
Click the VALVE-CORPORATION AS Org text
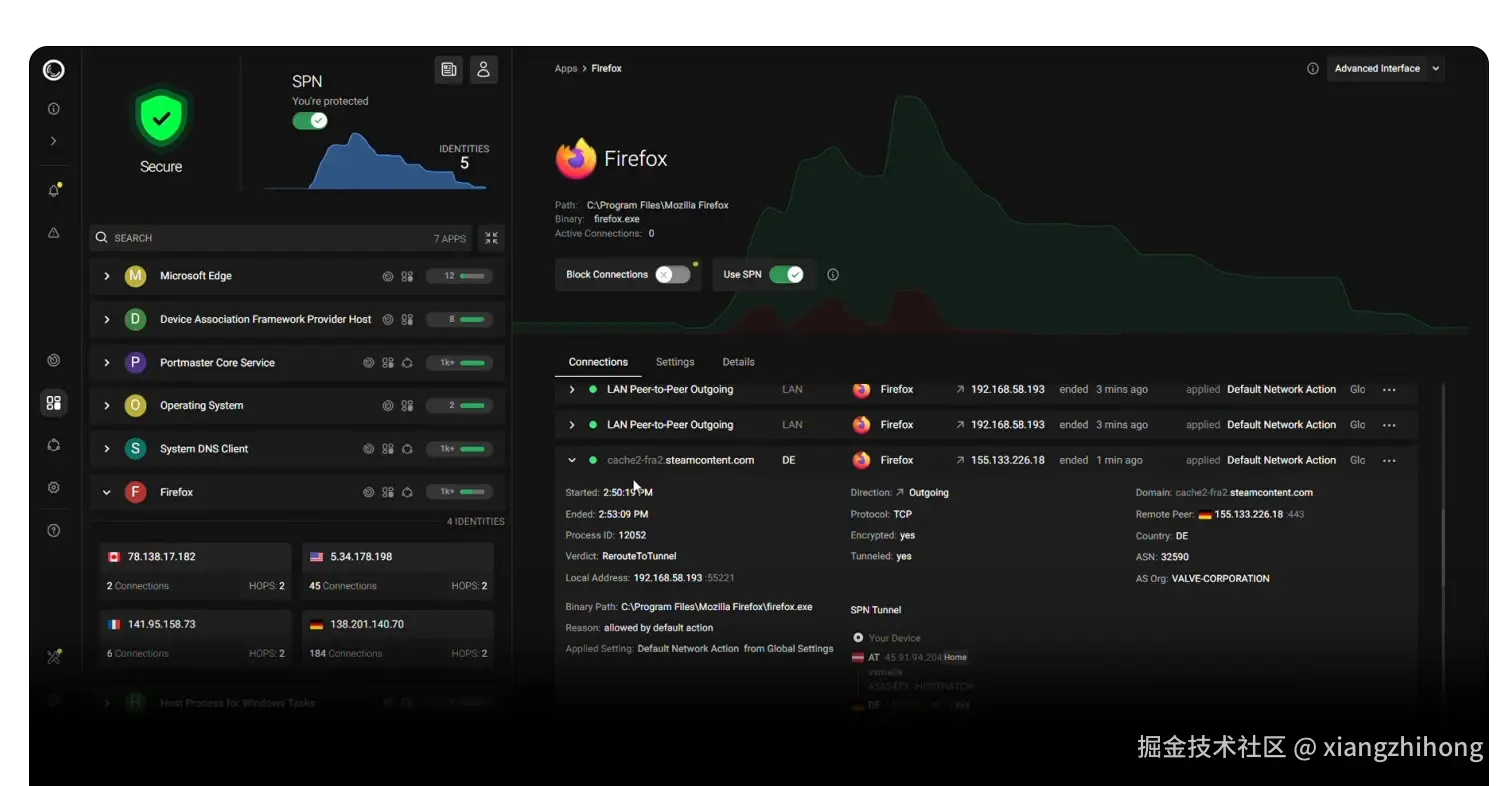pyautogui.click(x=1220, y=579)
